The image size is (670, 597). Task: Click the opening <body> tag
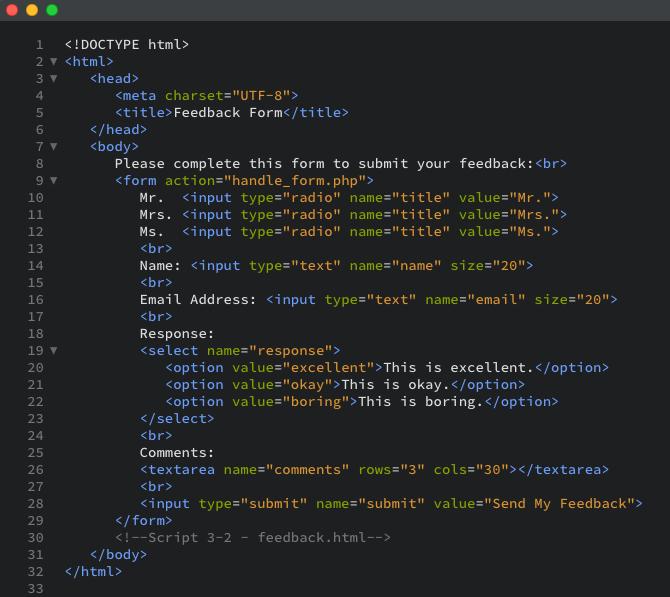tap(115, 147)
